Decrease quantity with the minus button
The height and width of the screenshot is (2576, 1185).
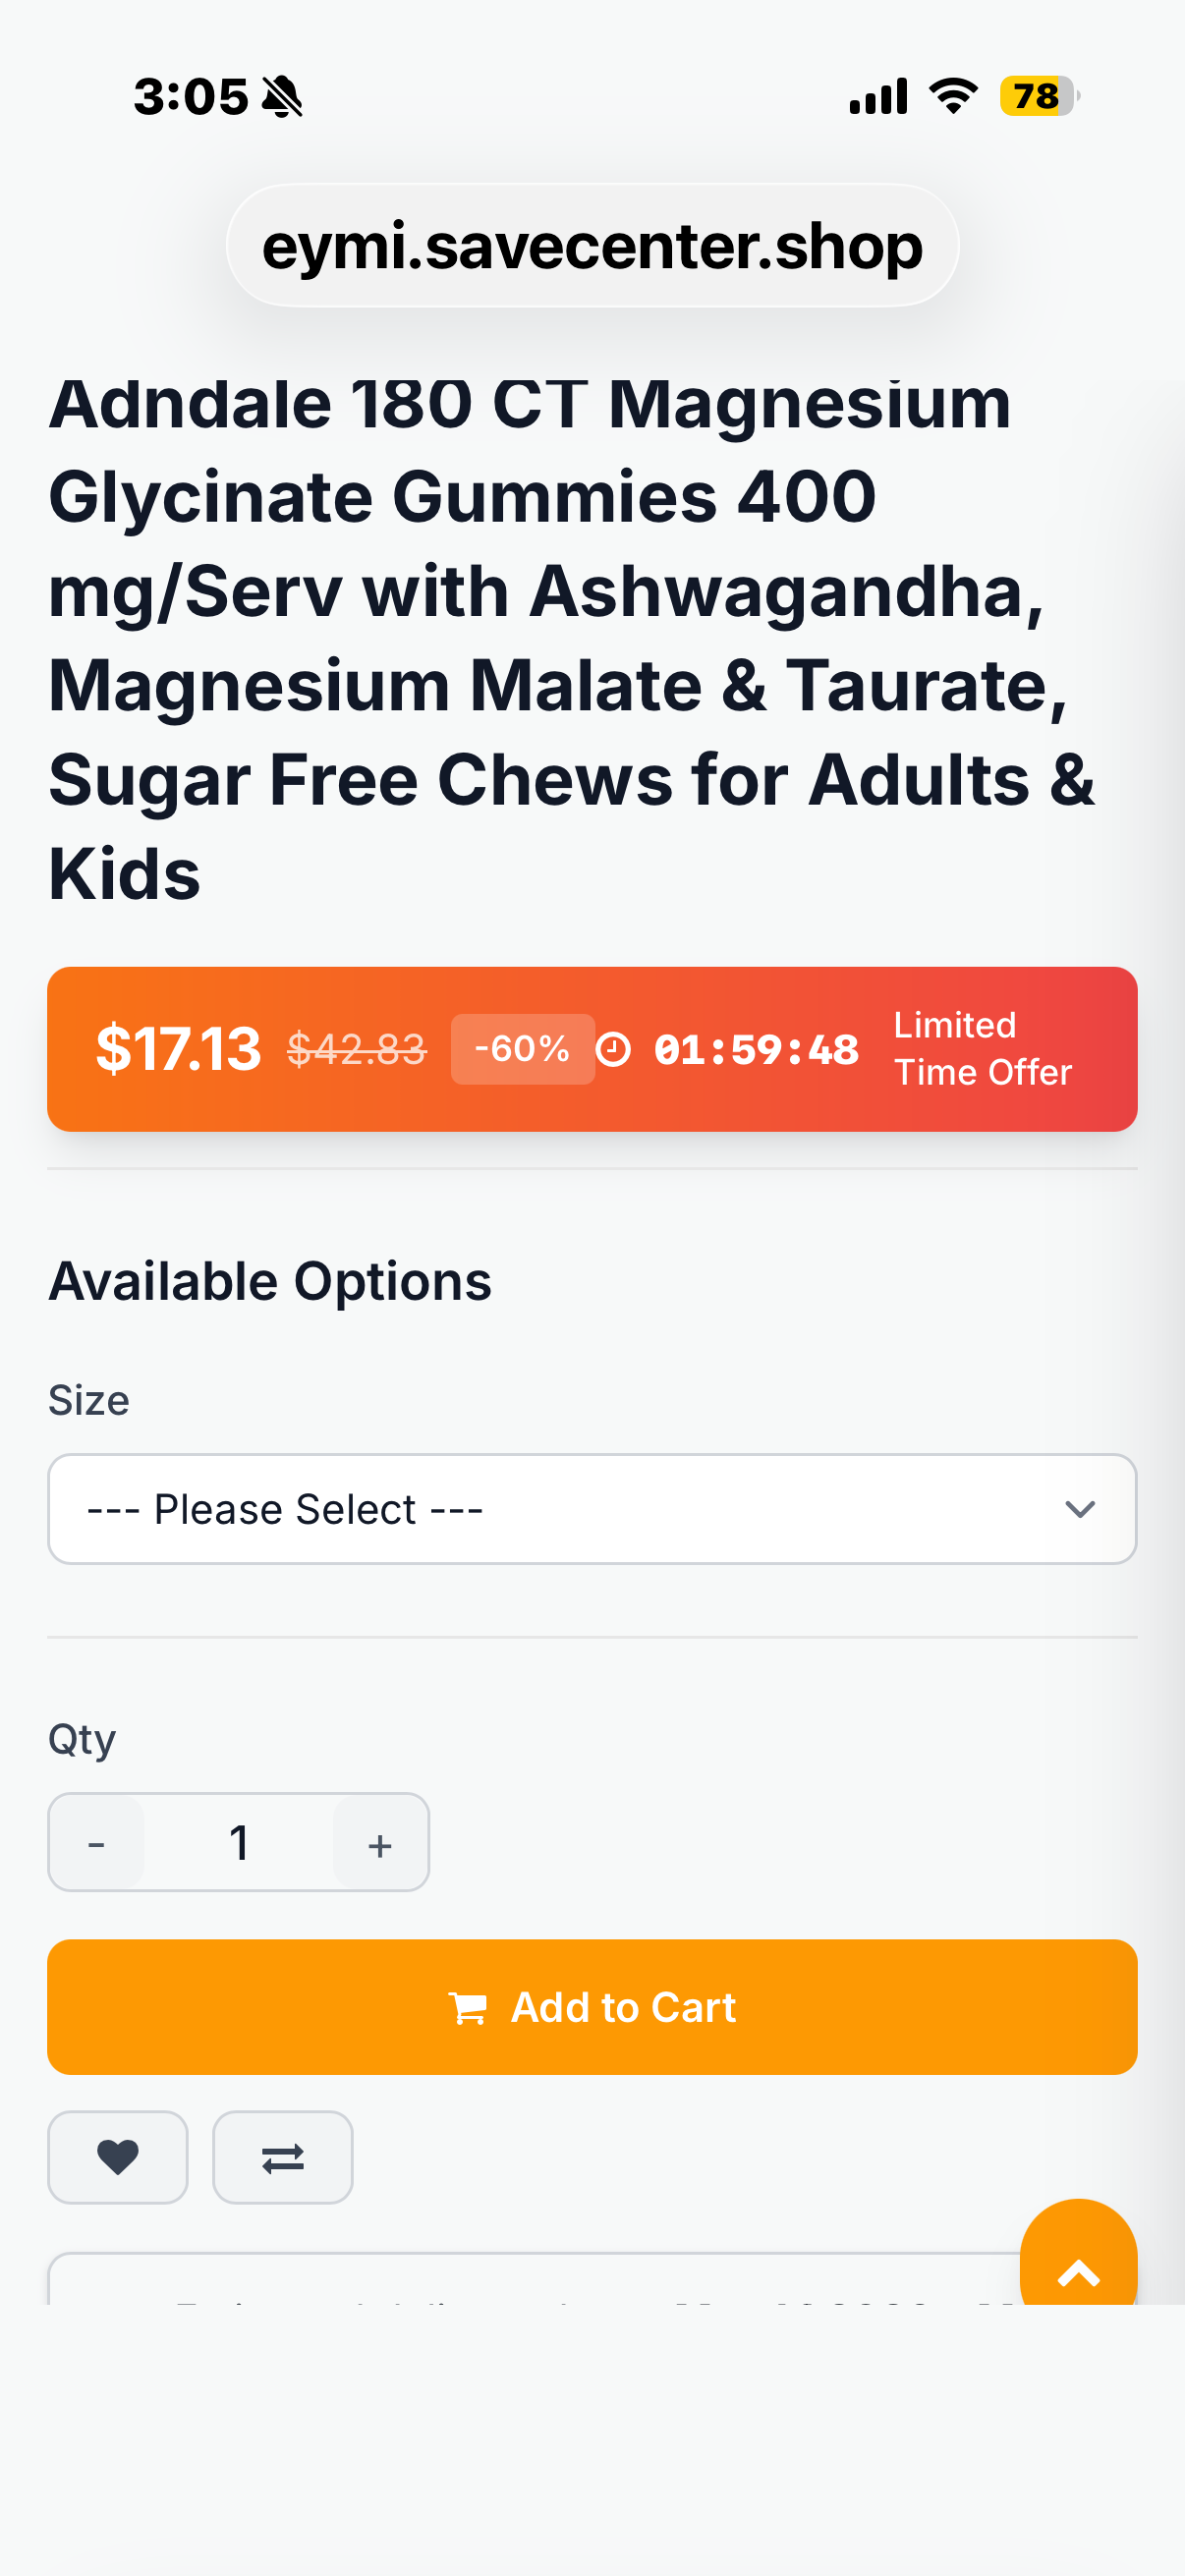(x=96, y=1842)
